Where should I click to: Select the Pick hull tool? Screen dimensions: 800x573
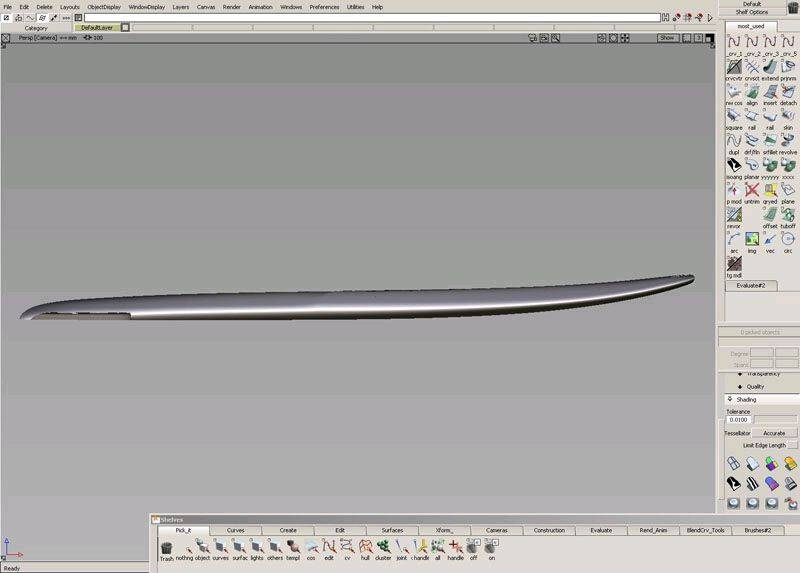click(365, 547)
